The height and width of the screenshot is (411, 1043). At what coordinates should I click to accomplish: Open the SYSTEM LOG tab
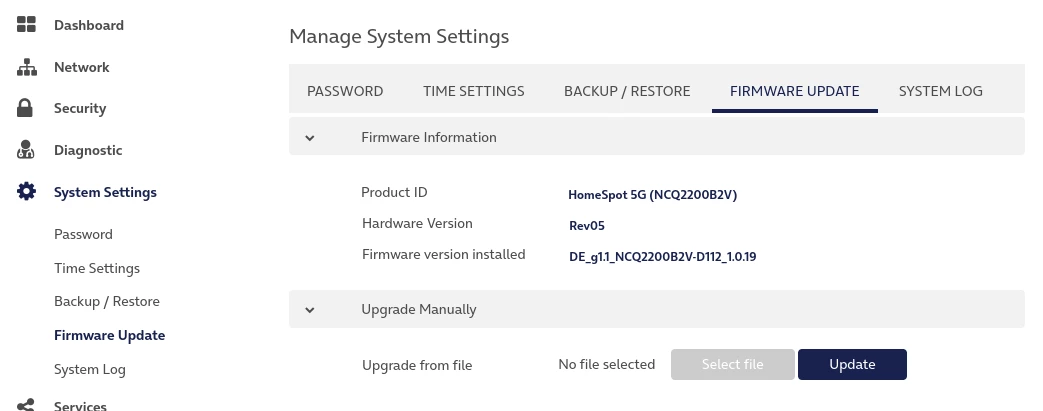940,91
